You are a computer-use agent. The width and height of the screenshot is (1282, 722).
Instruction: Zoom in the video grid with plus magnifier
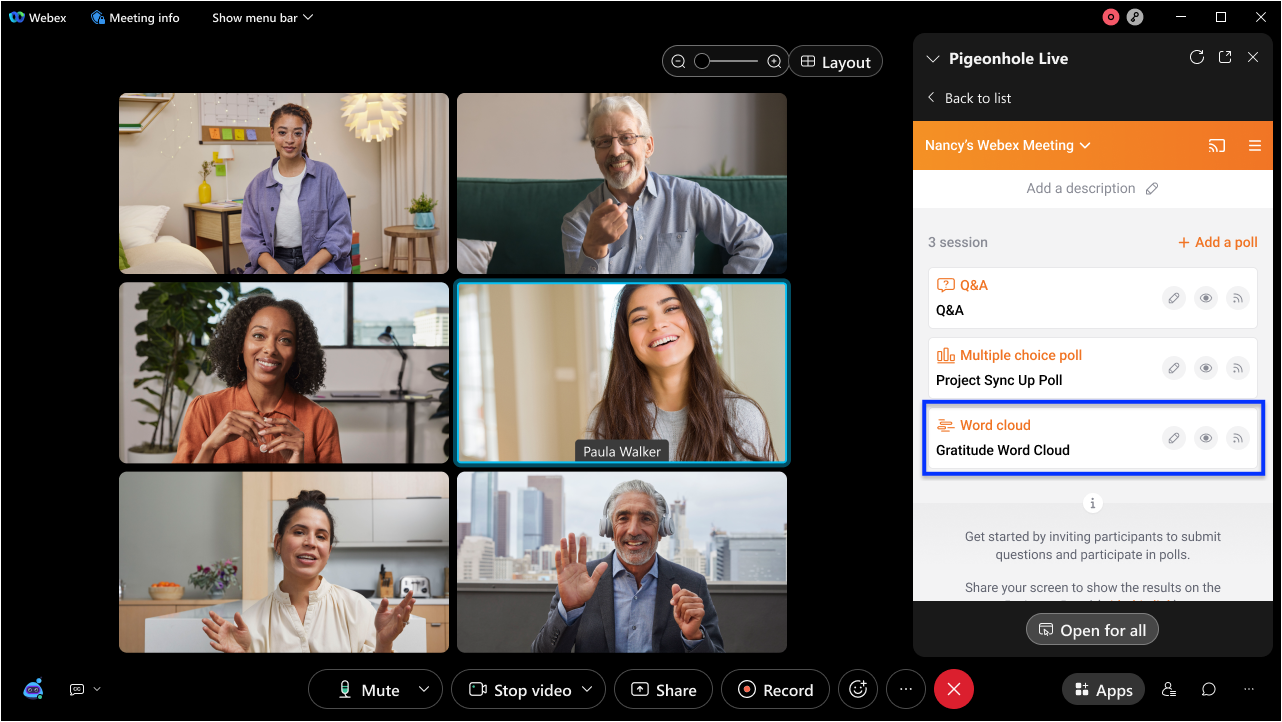[774, 62]
